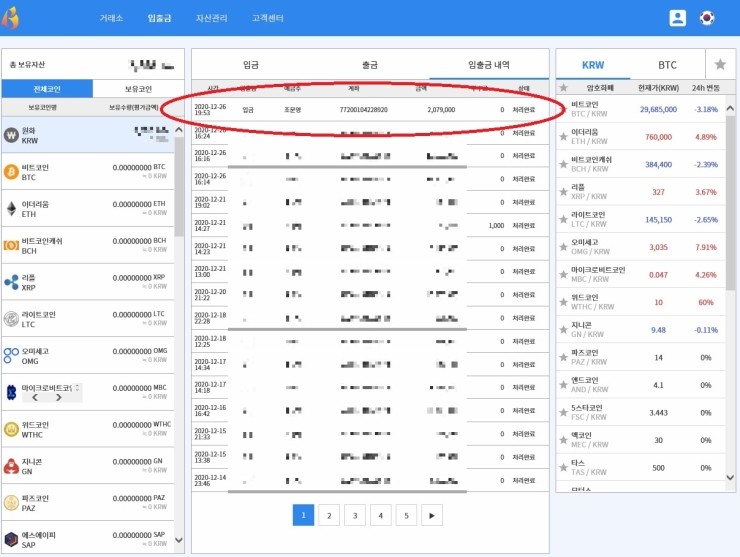Open the star favorites tab beside BTC
Image resolution: width=740 pixels, height=557 pixels.
(719, 64)
